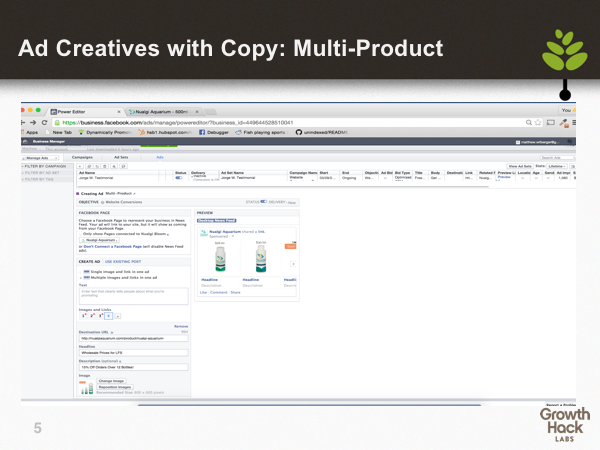This screenshot has width=600, height=450.
Task: Click the Business Manager briefcase icon
Action: point(26,142)
